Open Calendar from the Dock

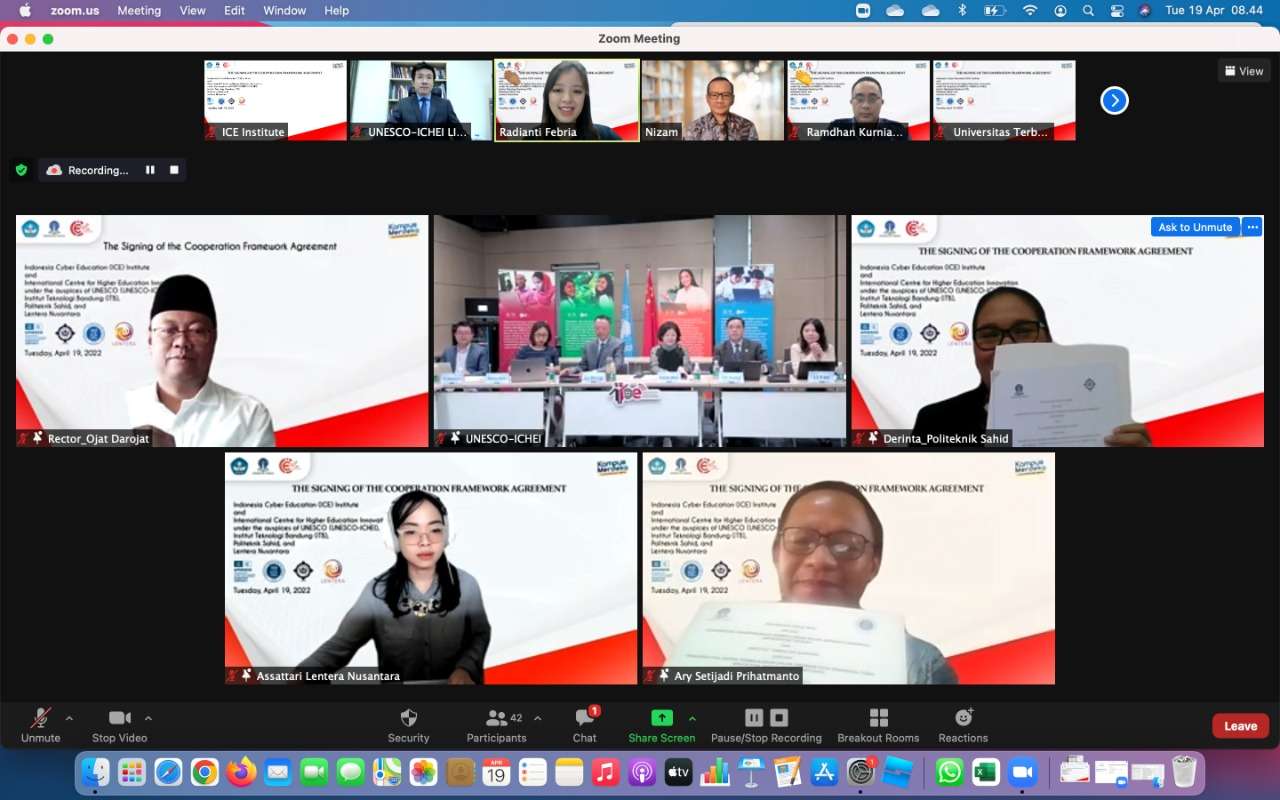496,772
